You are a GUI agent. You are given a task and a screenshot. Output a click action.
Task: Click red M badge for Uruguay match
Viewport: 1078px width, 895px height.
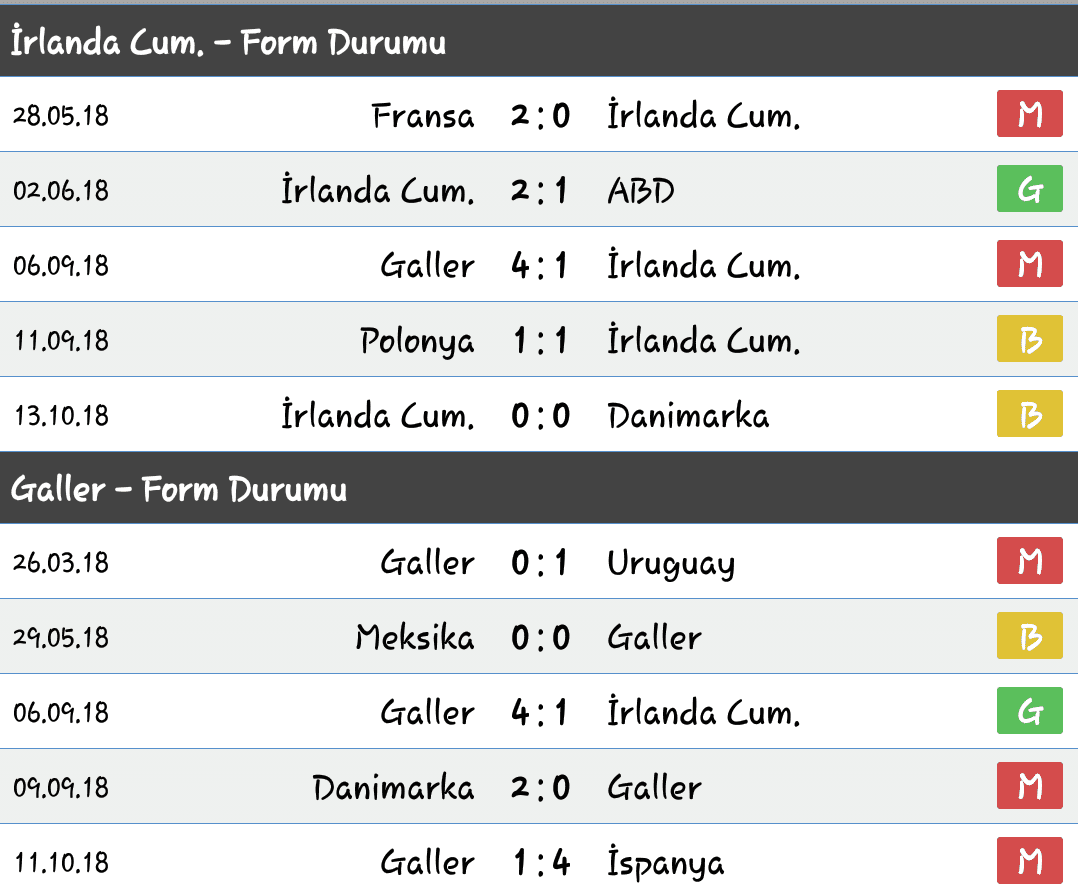[1029, 561]
